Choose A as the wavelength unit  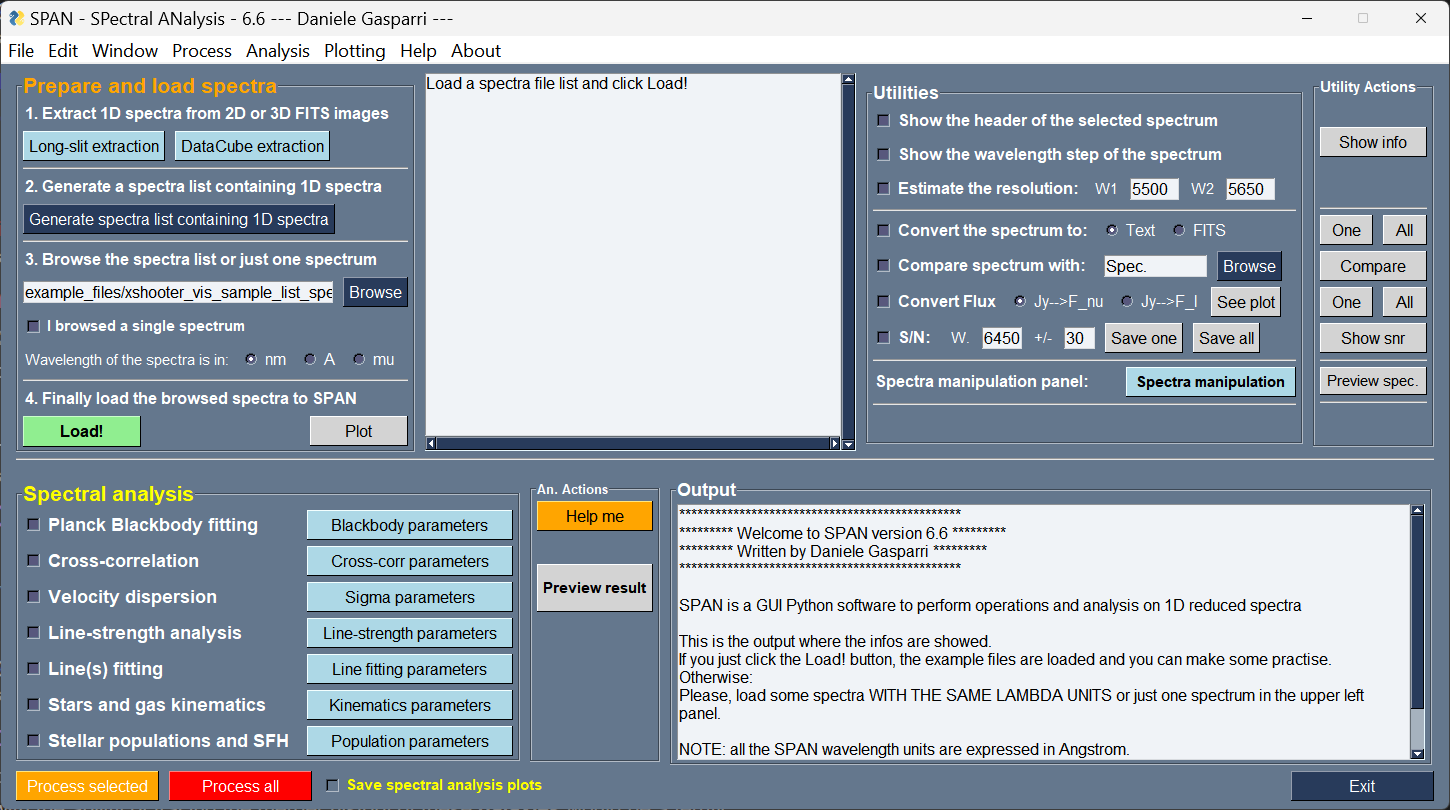pos(311,359)
